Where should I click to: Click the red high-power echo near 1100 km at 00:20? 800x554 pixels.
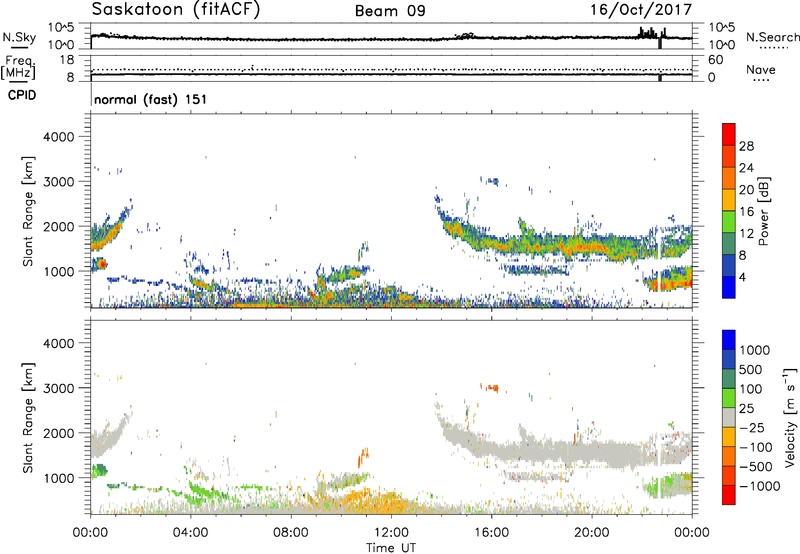click(x=102, y=264)
